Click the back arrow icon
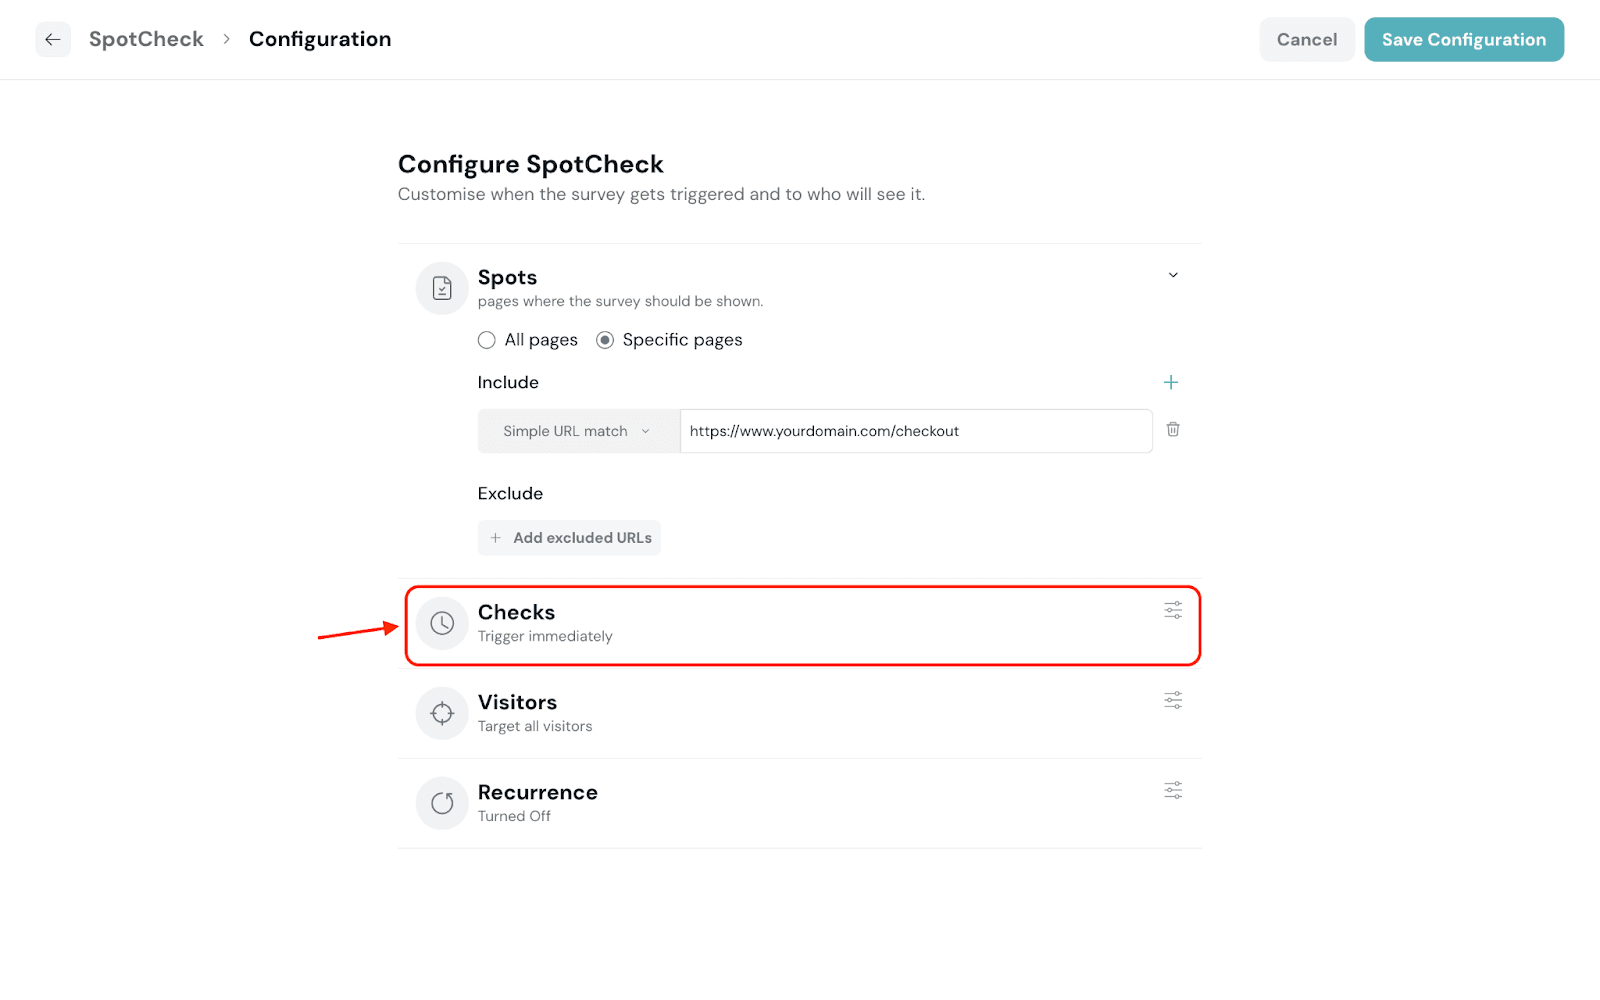The height and width of the screenshot is (1000, 1600). [53, 40]
